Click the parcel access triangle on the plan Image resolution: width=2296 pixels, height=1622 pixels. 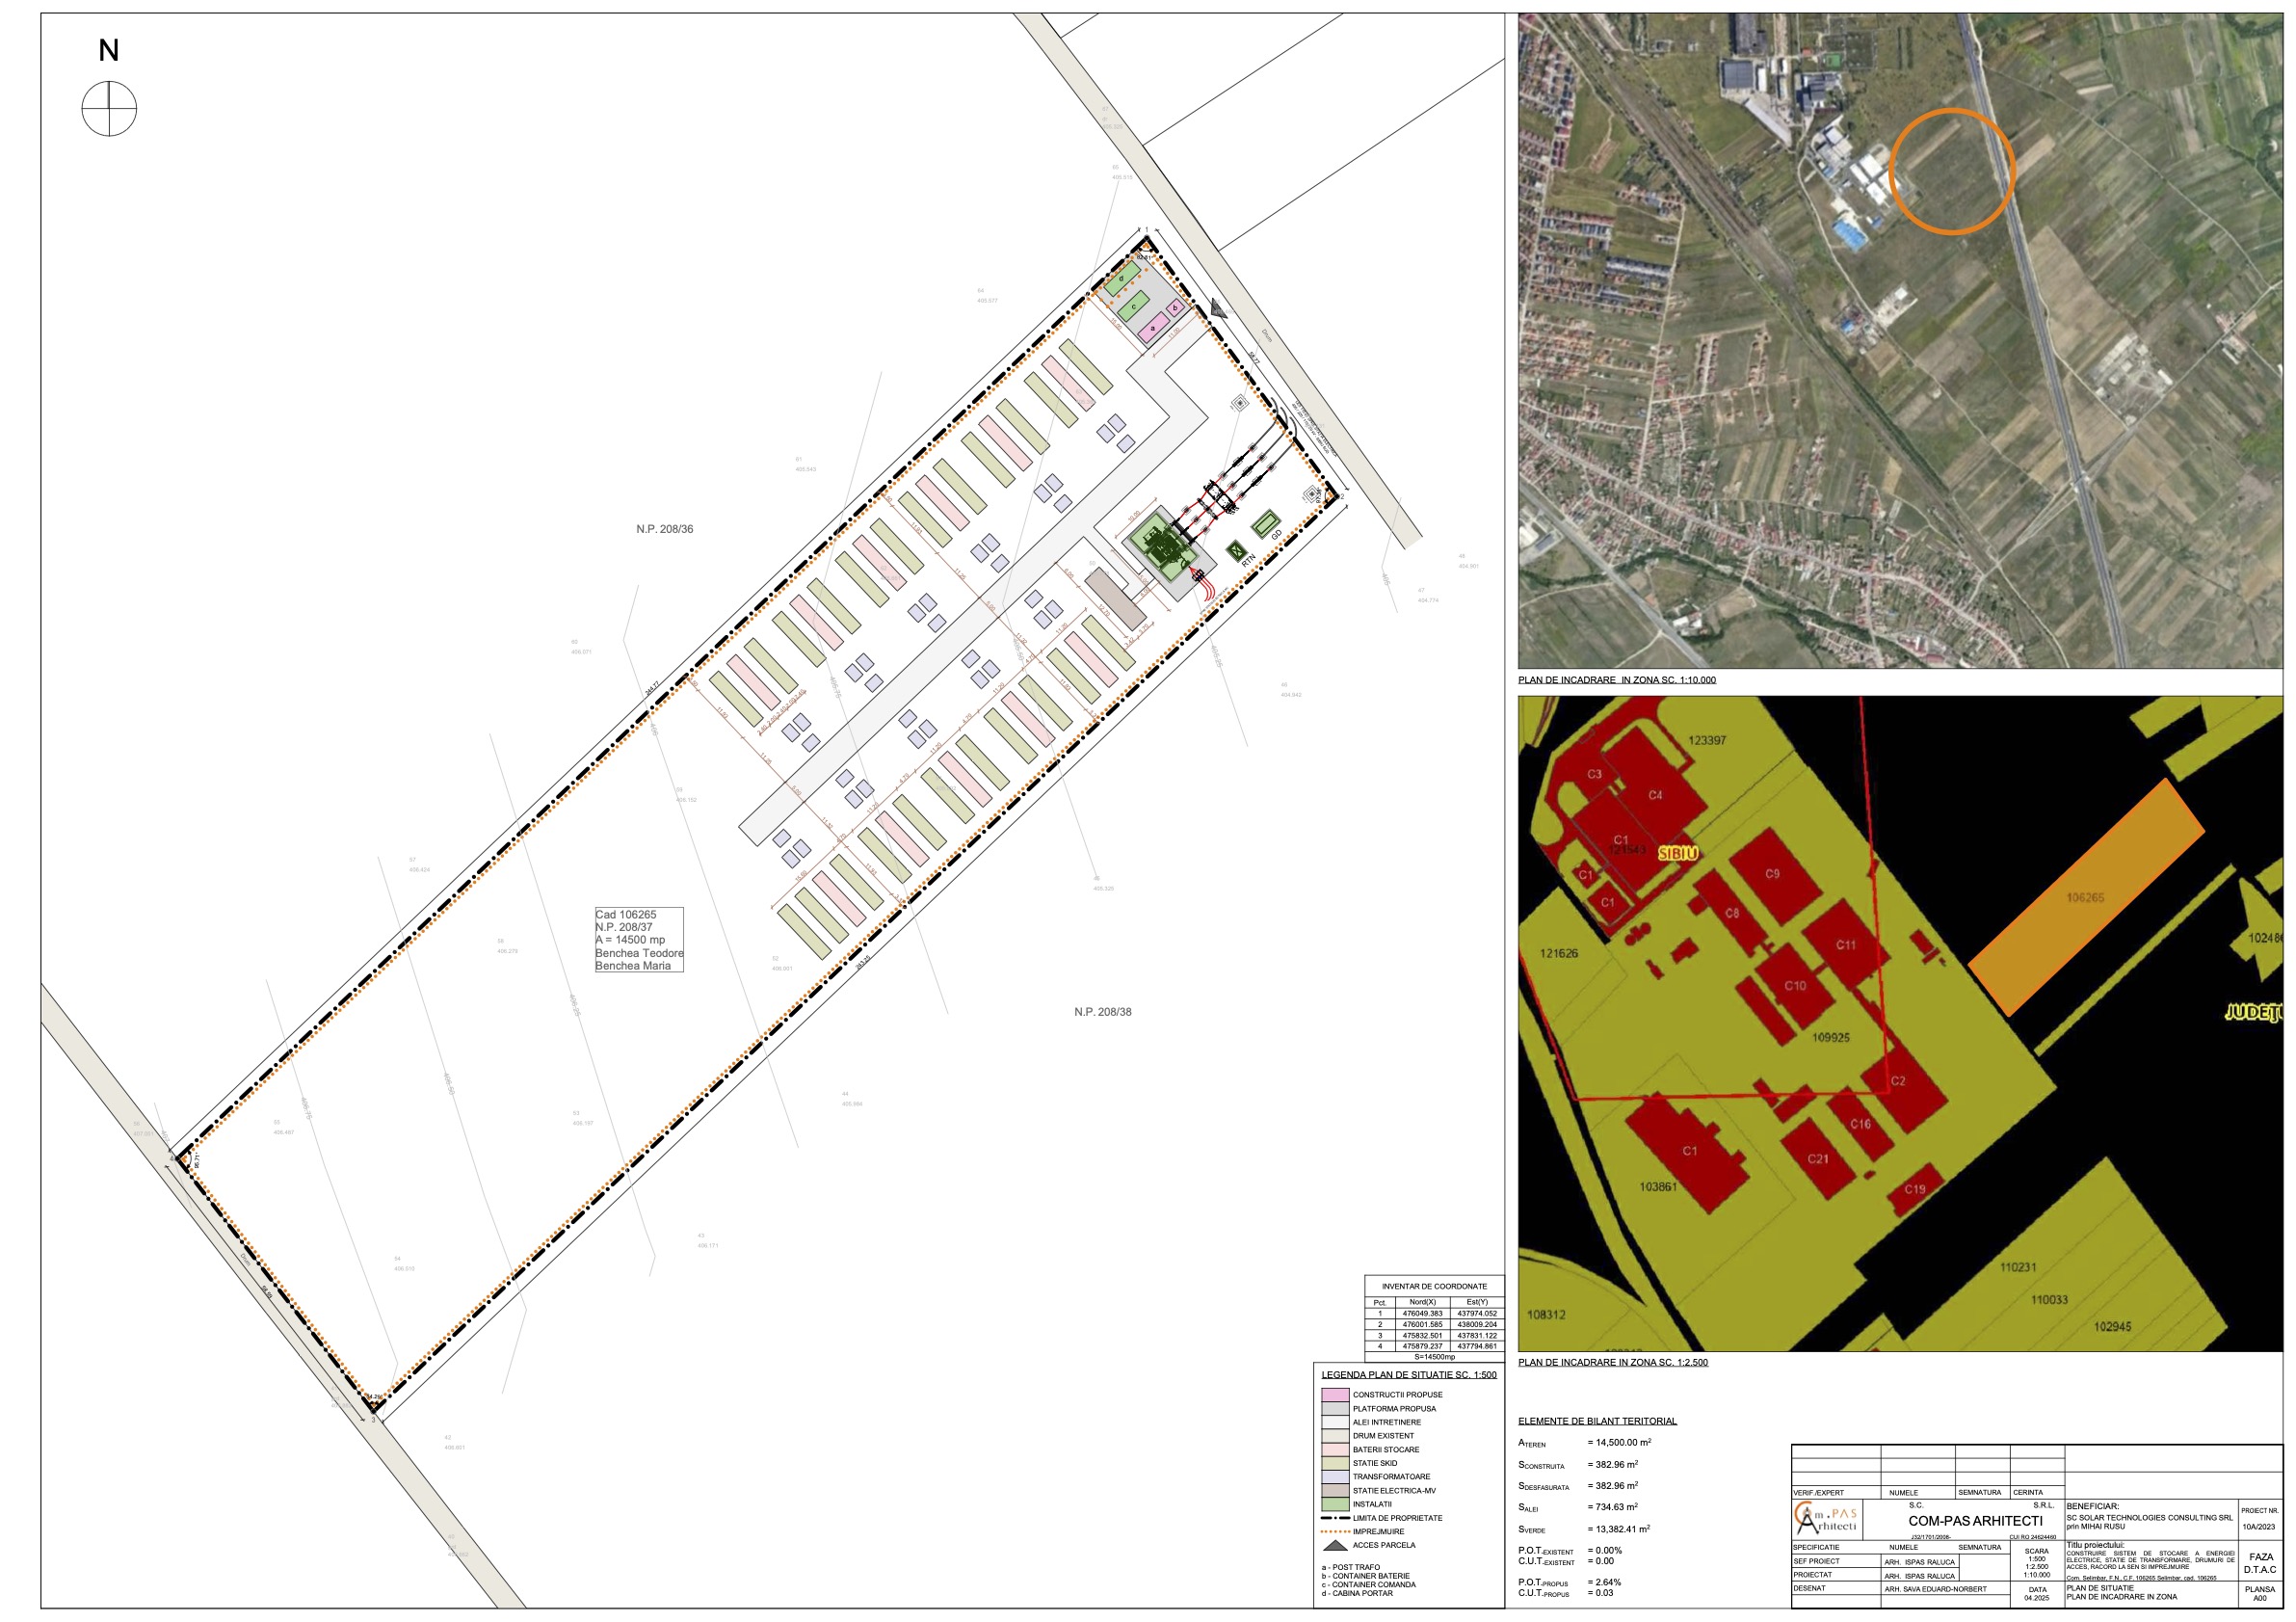point(1217,309)
